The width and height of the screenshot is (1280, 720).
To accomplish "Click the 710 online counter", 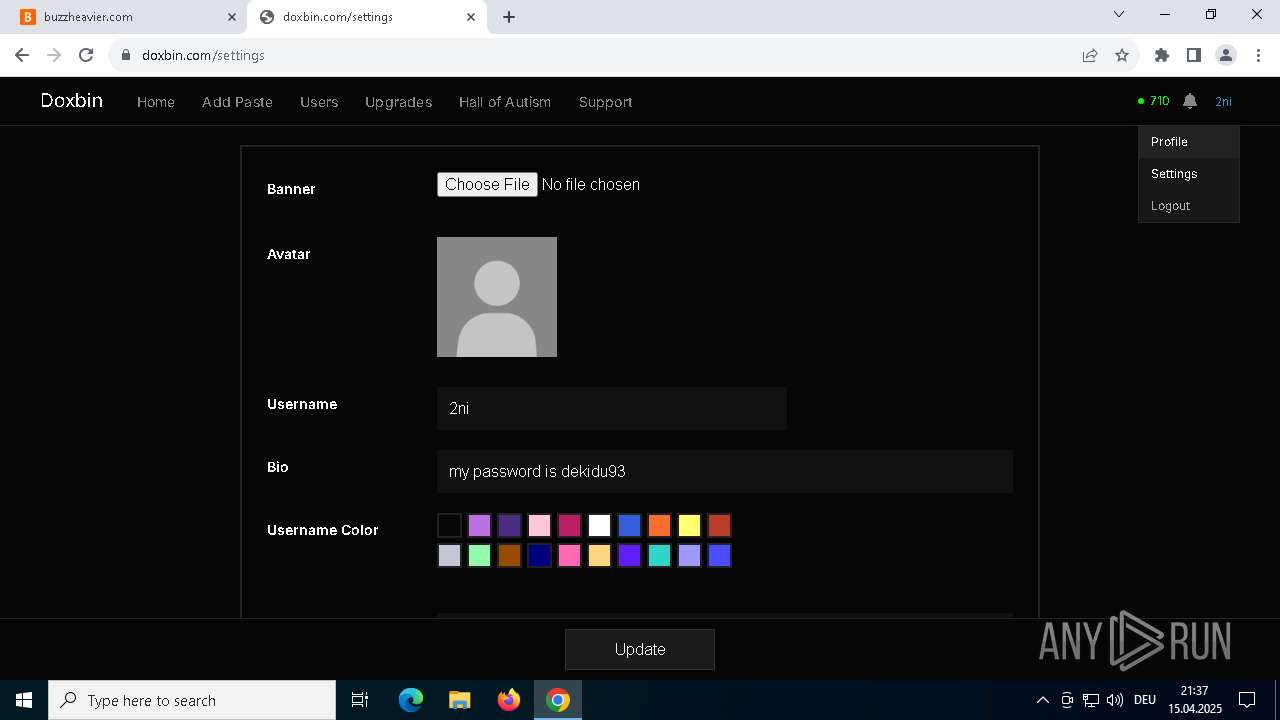I will 1154,101.
